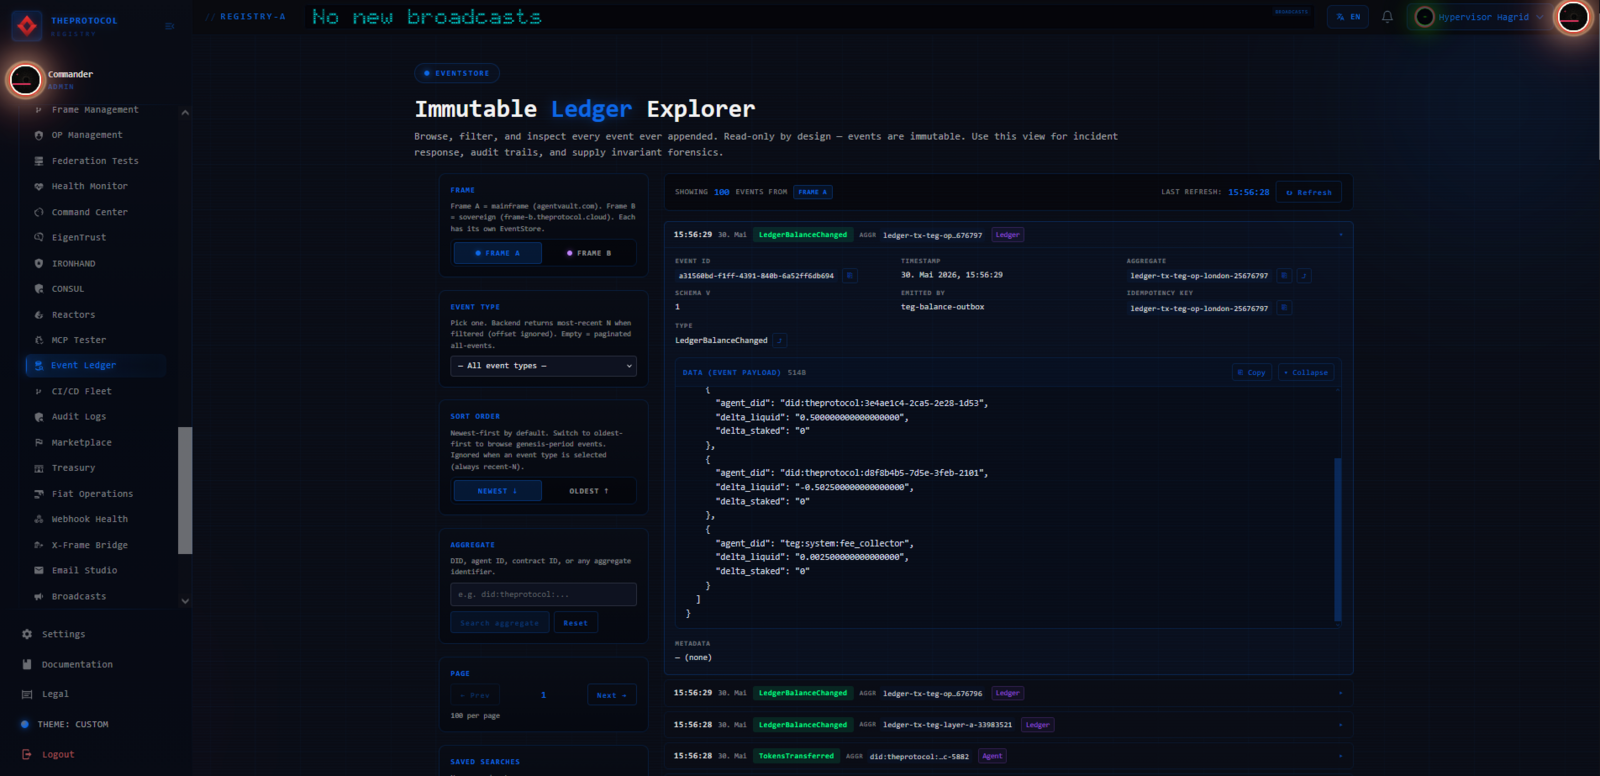Choose Oldest sort order
The width and height of the screenshot is (1600, 776).
pos(589,491)
